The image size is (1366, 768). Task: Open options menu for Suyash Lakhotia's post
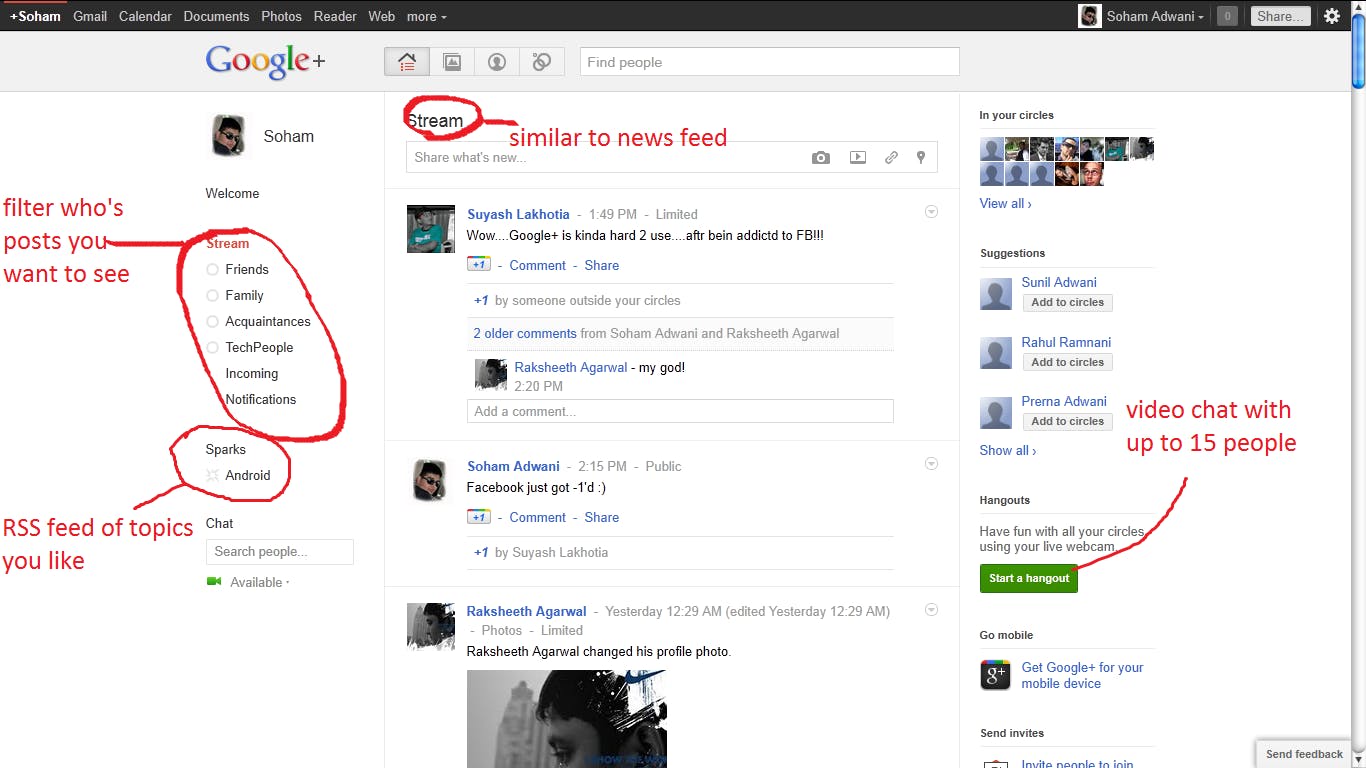point(931,212)
